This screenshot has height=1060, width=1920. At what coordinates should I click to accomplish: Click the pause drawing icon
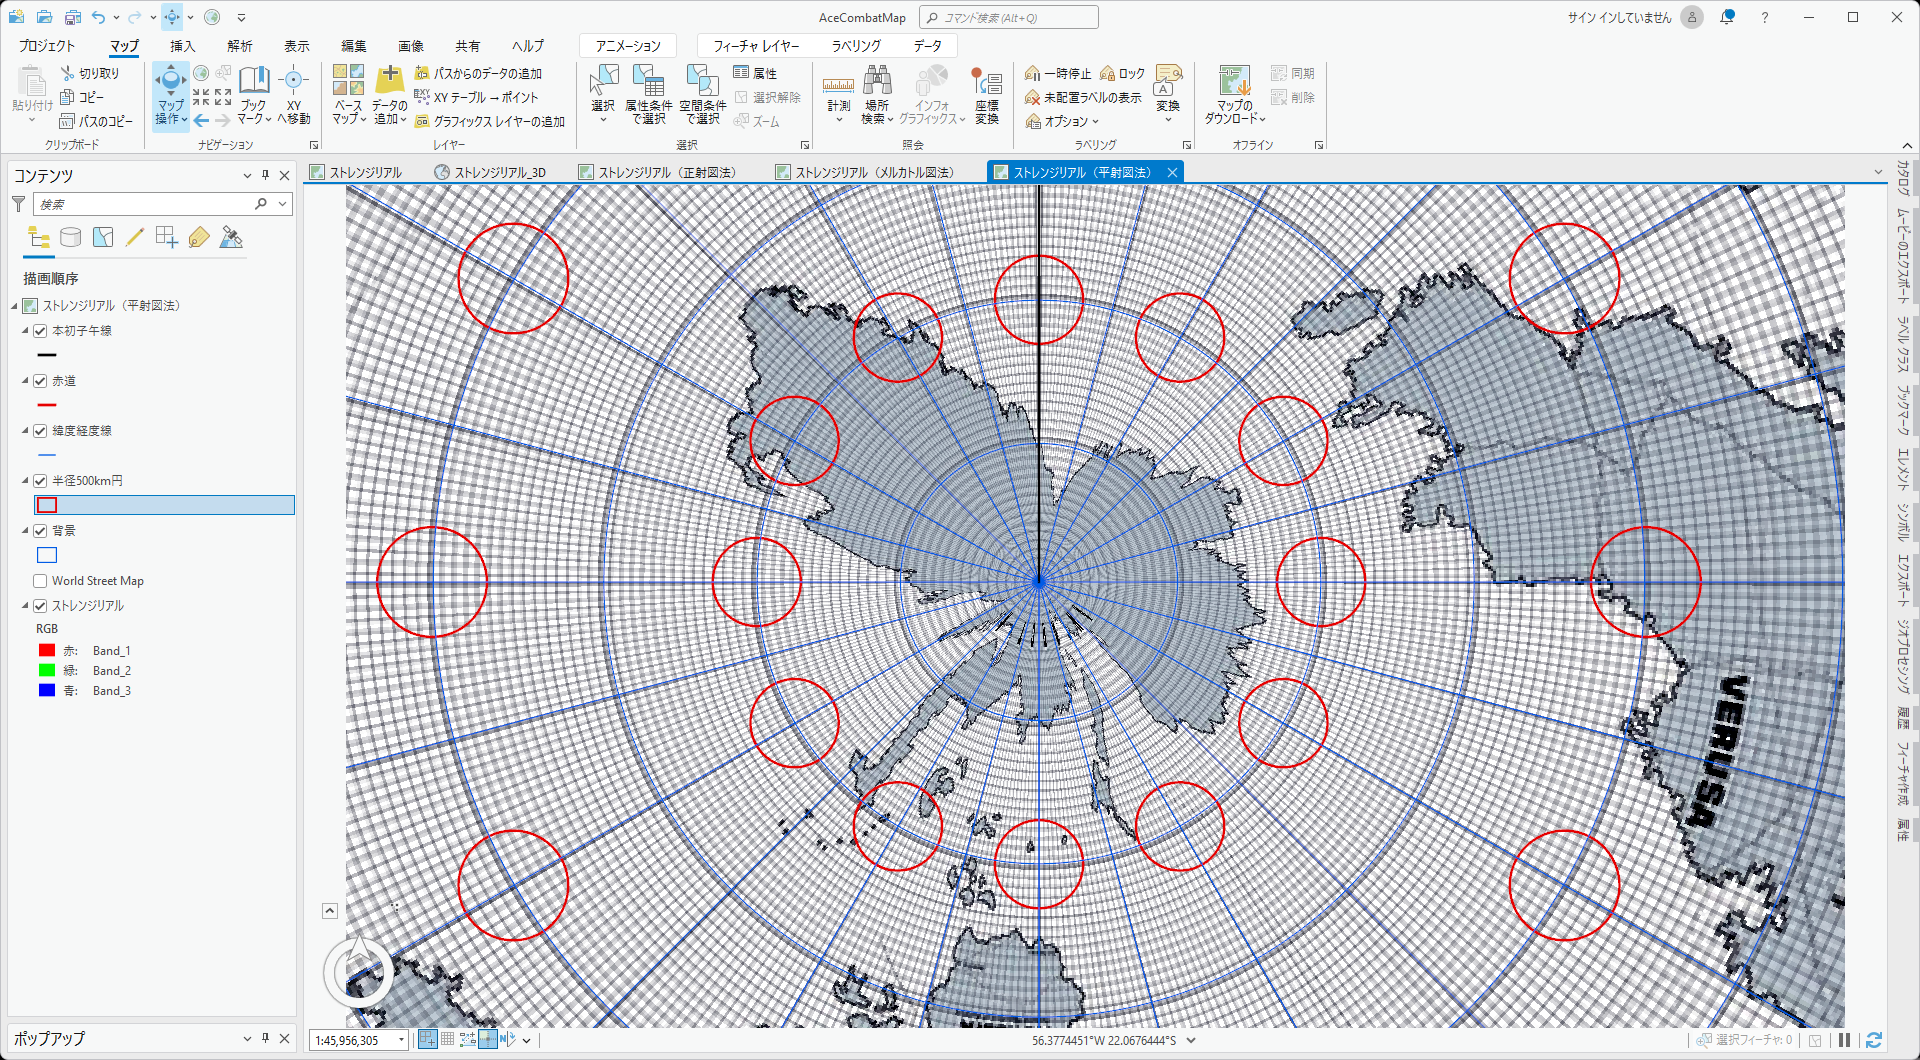tap(1845, 1040)
